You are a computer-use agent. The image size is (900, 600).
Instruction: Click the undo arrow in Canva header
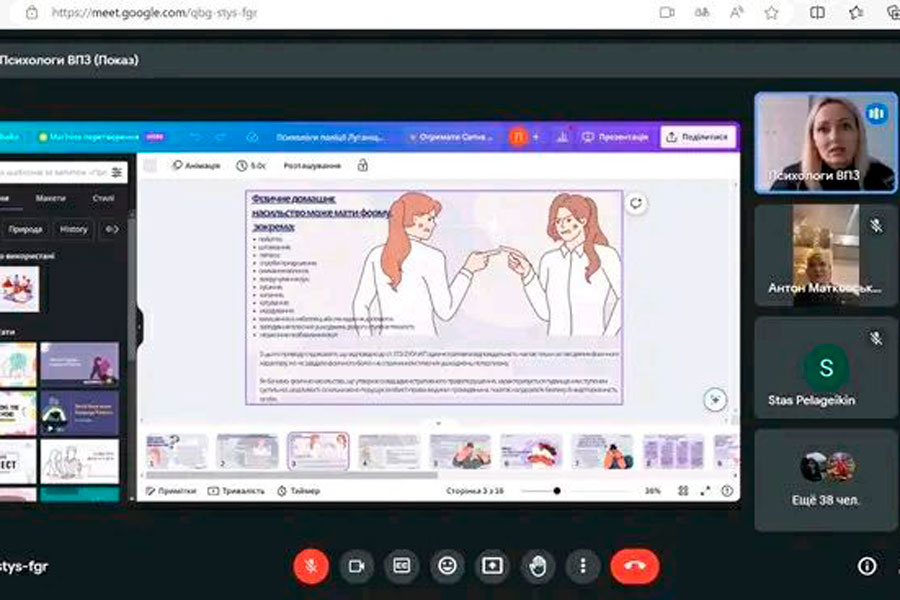195,137
